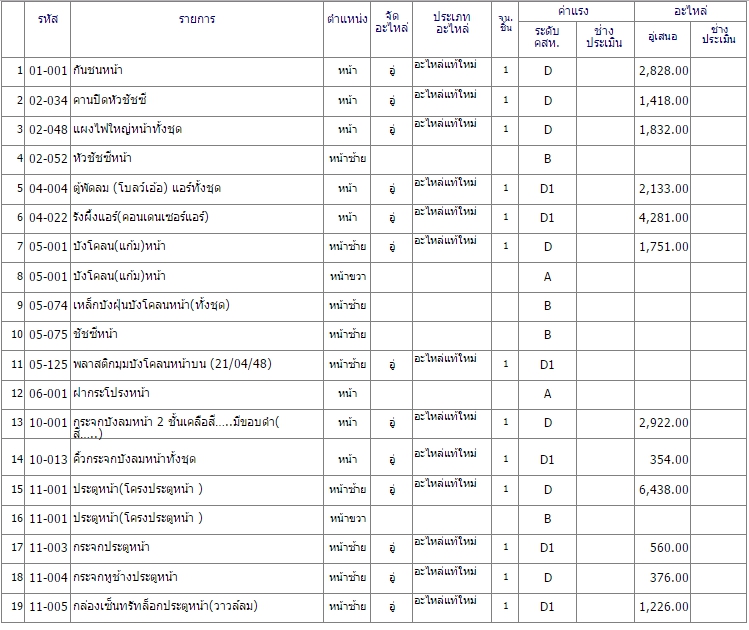Click code 11-004 in row 18

(48, 577)
